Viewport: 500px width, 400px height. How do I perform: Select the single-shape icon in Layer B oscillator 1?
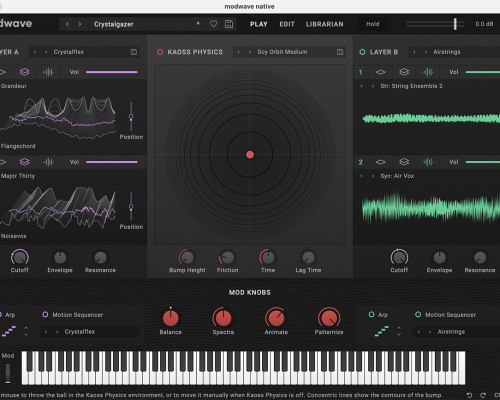pos(380,72)
